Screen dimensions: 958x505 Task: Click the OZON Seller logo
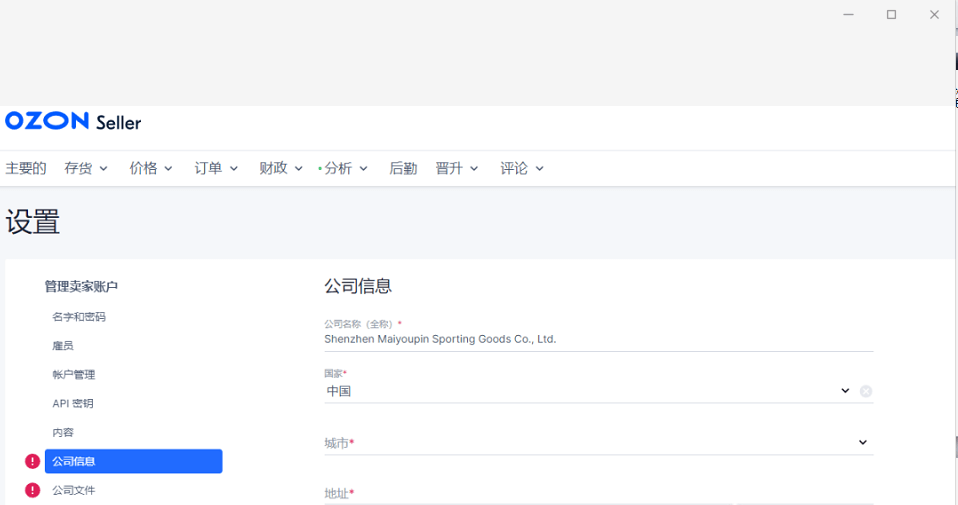[x=73, y=122]
